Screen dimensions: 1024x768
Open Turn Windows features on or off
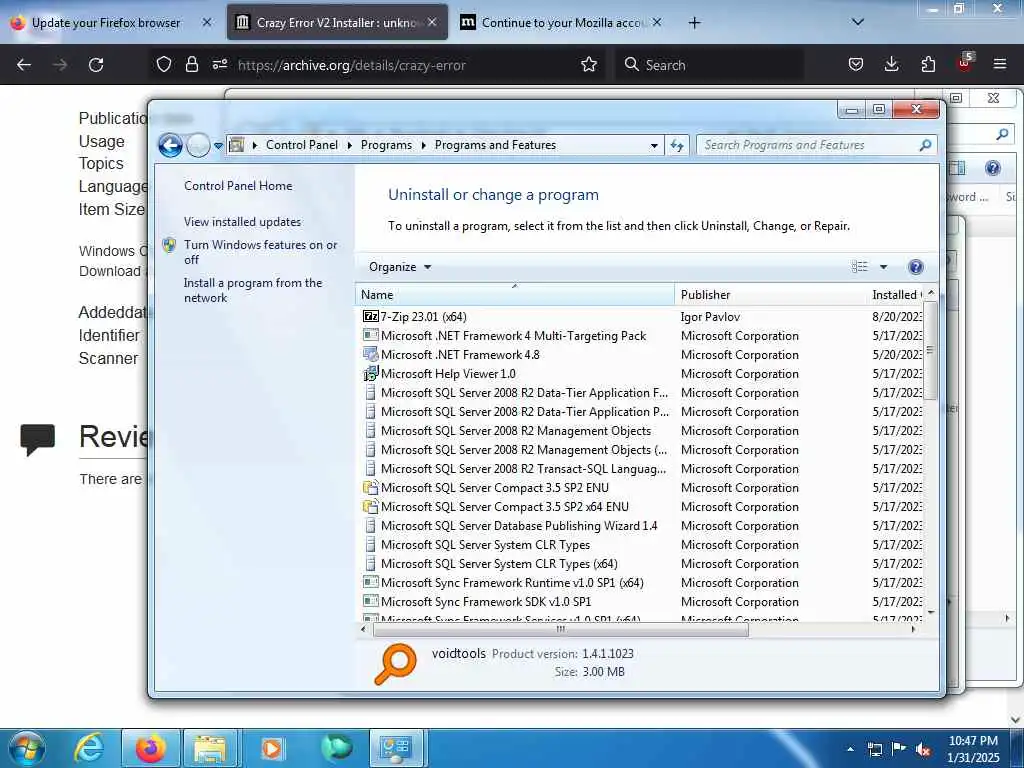click(x=260, y=251)
